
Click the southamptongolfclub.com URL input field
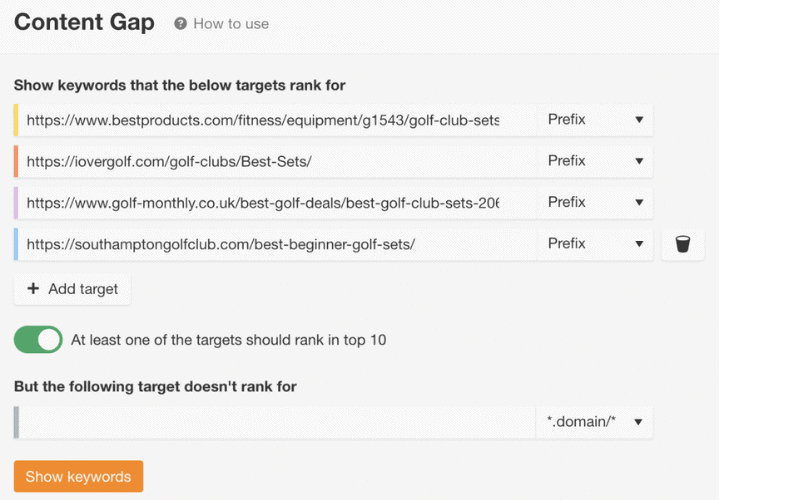[277, 244]
